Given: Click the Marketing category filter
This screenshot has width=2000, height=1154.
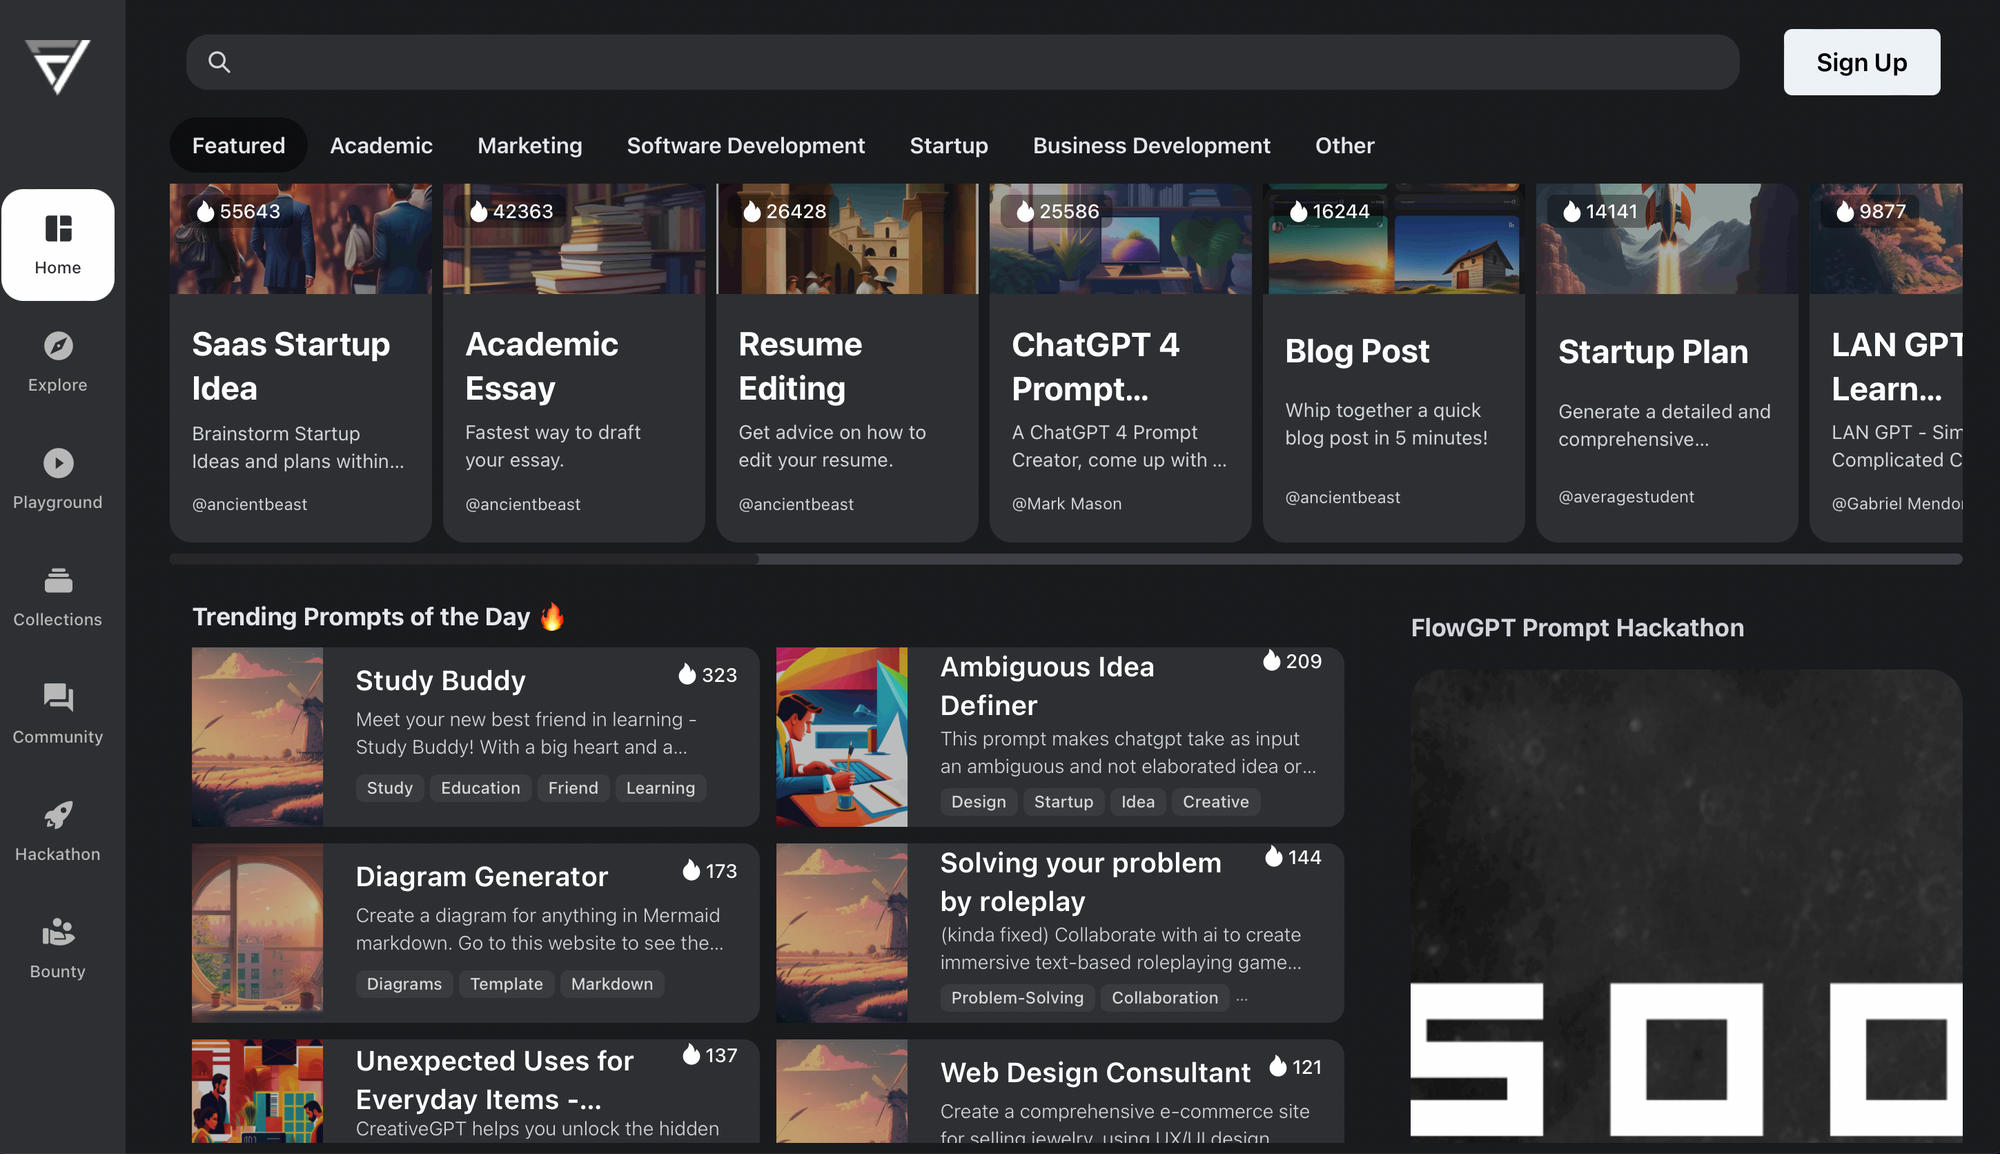Looking at the screenshot, I should (x=529, y=144).
